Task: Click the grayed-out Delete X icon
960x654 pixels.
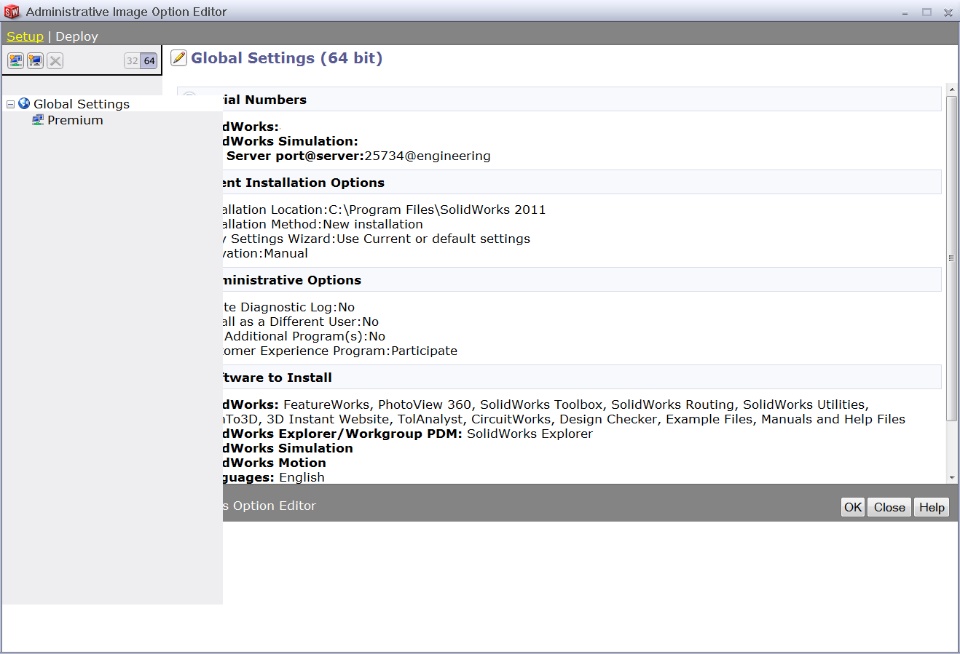Action: click(55, 61)
